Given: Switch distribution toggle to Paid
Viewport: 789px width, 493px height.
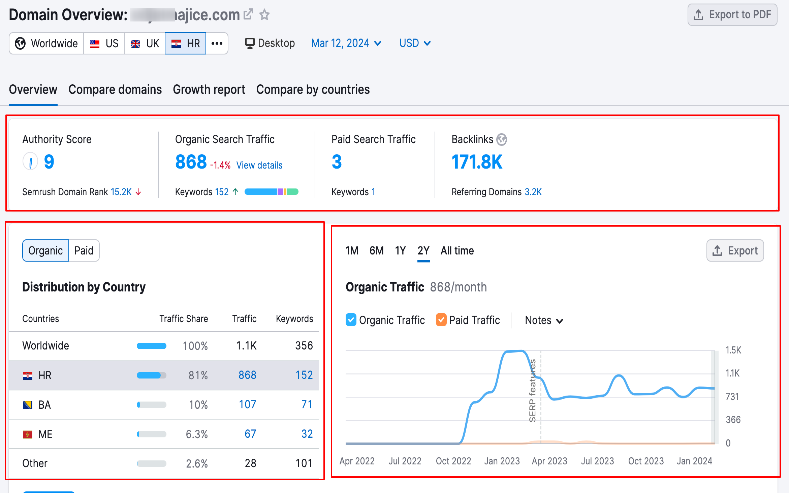Looking at the screenshot, I should click(84, 251).
